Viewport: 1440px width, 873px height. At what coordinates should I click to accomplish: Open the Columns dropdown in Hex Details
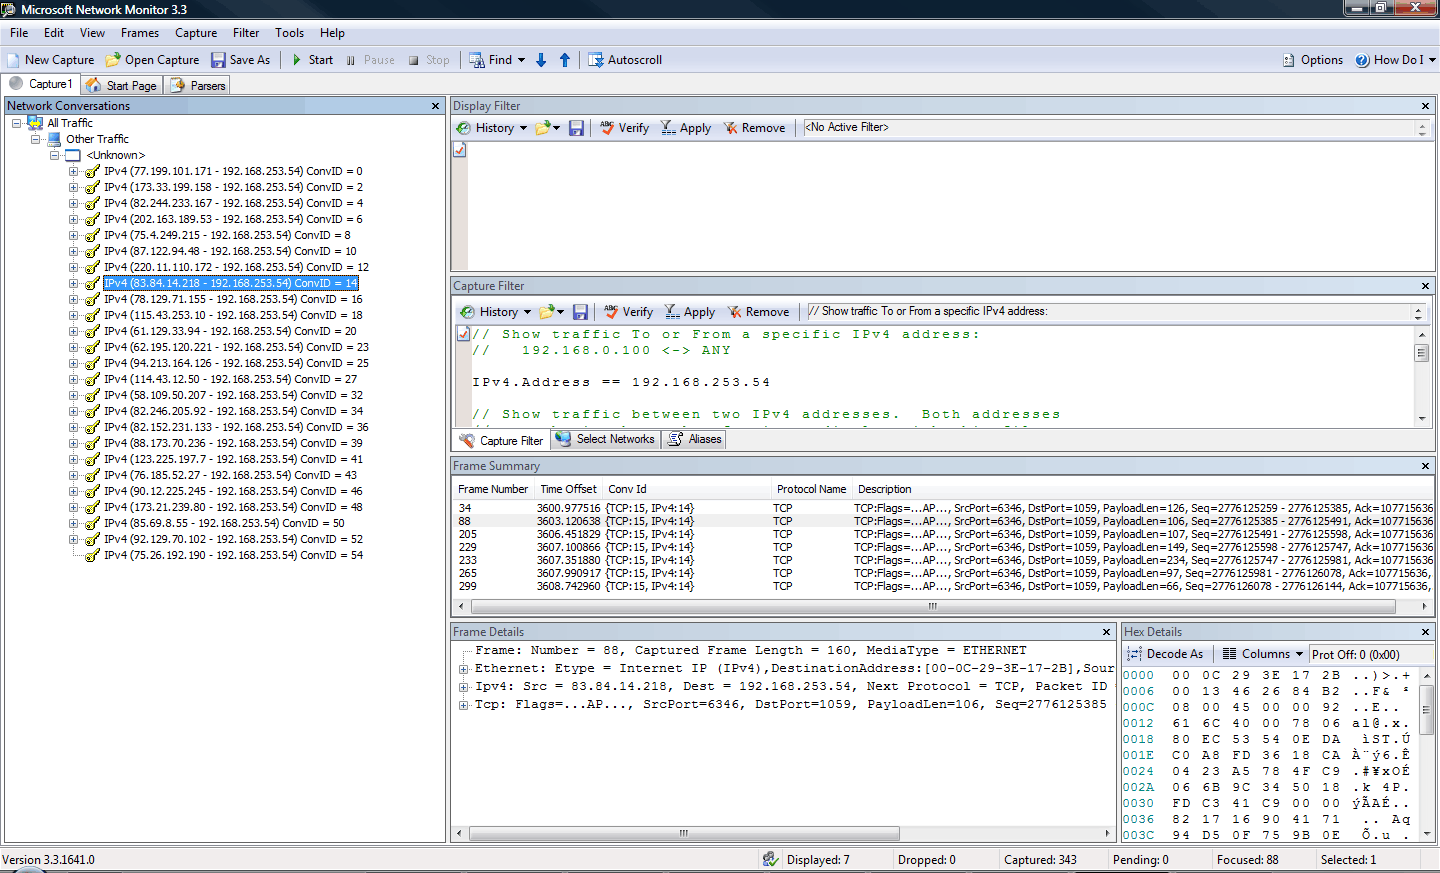pyautogui.click(x=1264, y=654)
